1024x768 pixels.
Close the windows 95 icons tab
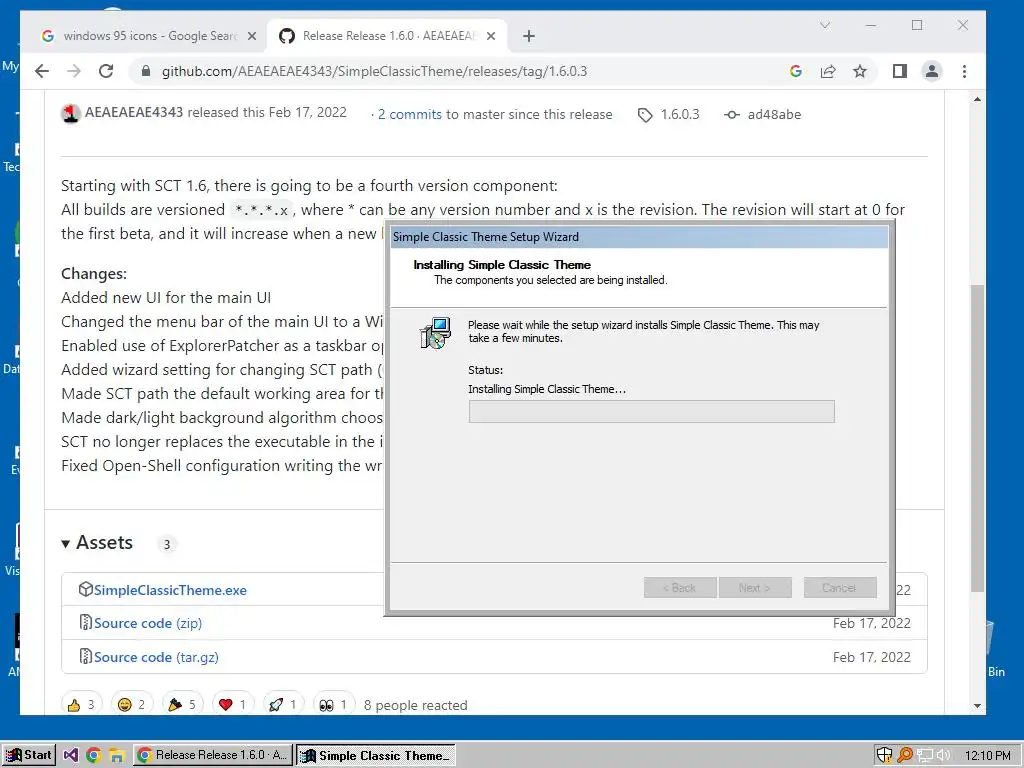tap(251, 37)
